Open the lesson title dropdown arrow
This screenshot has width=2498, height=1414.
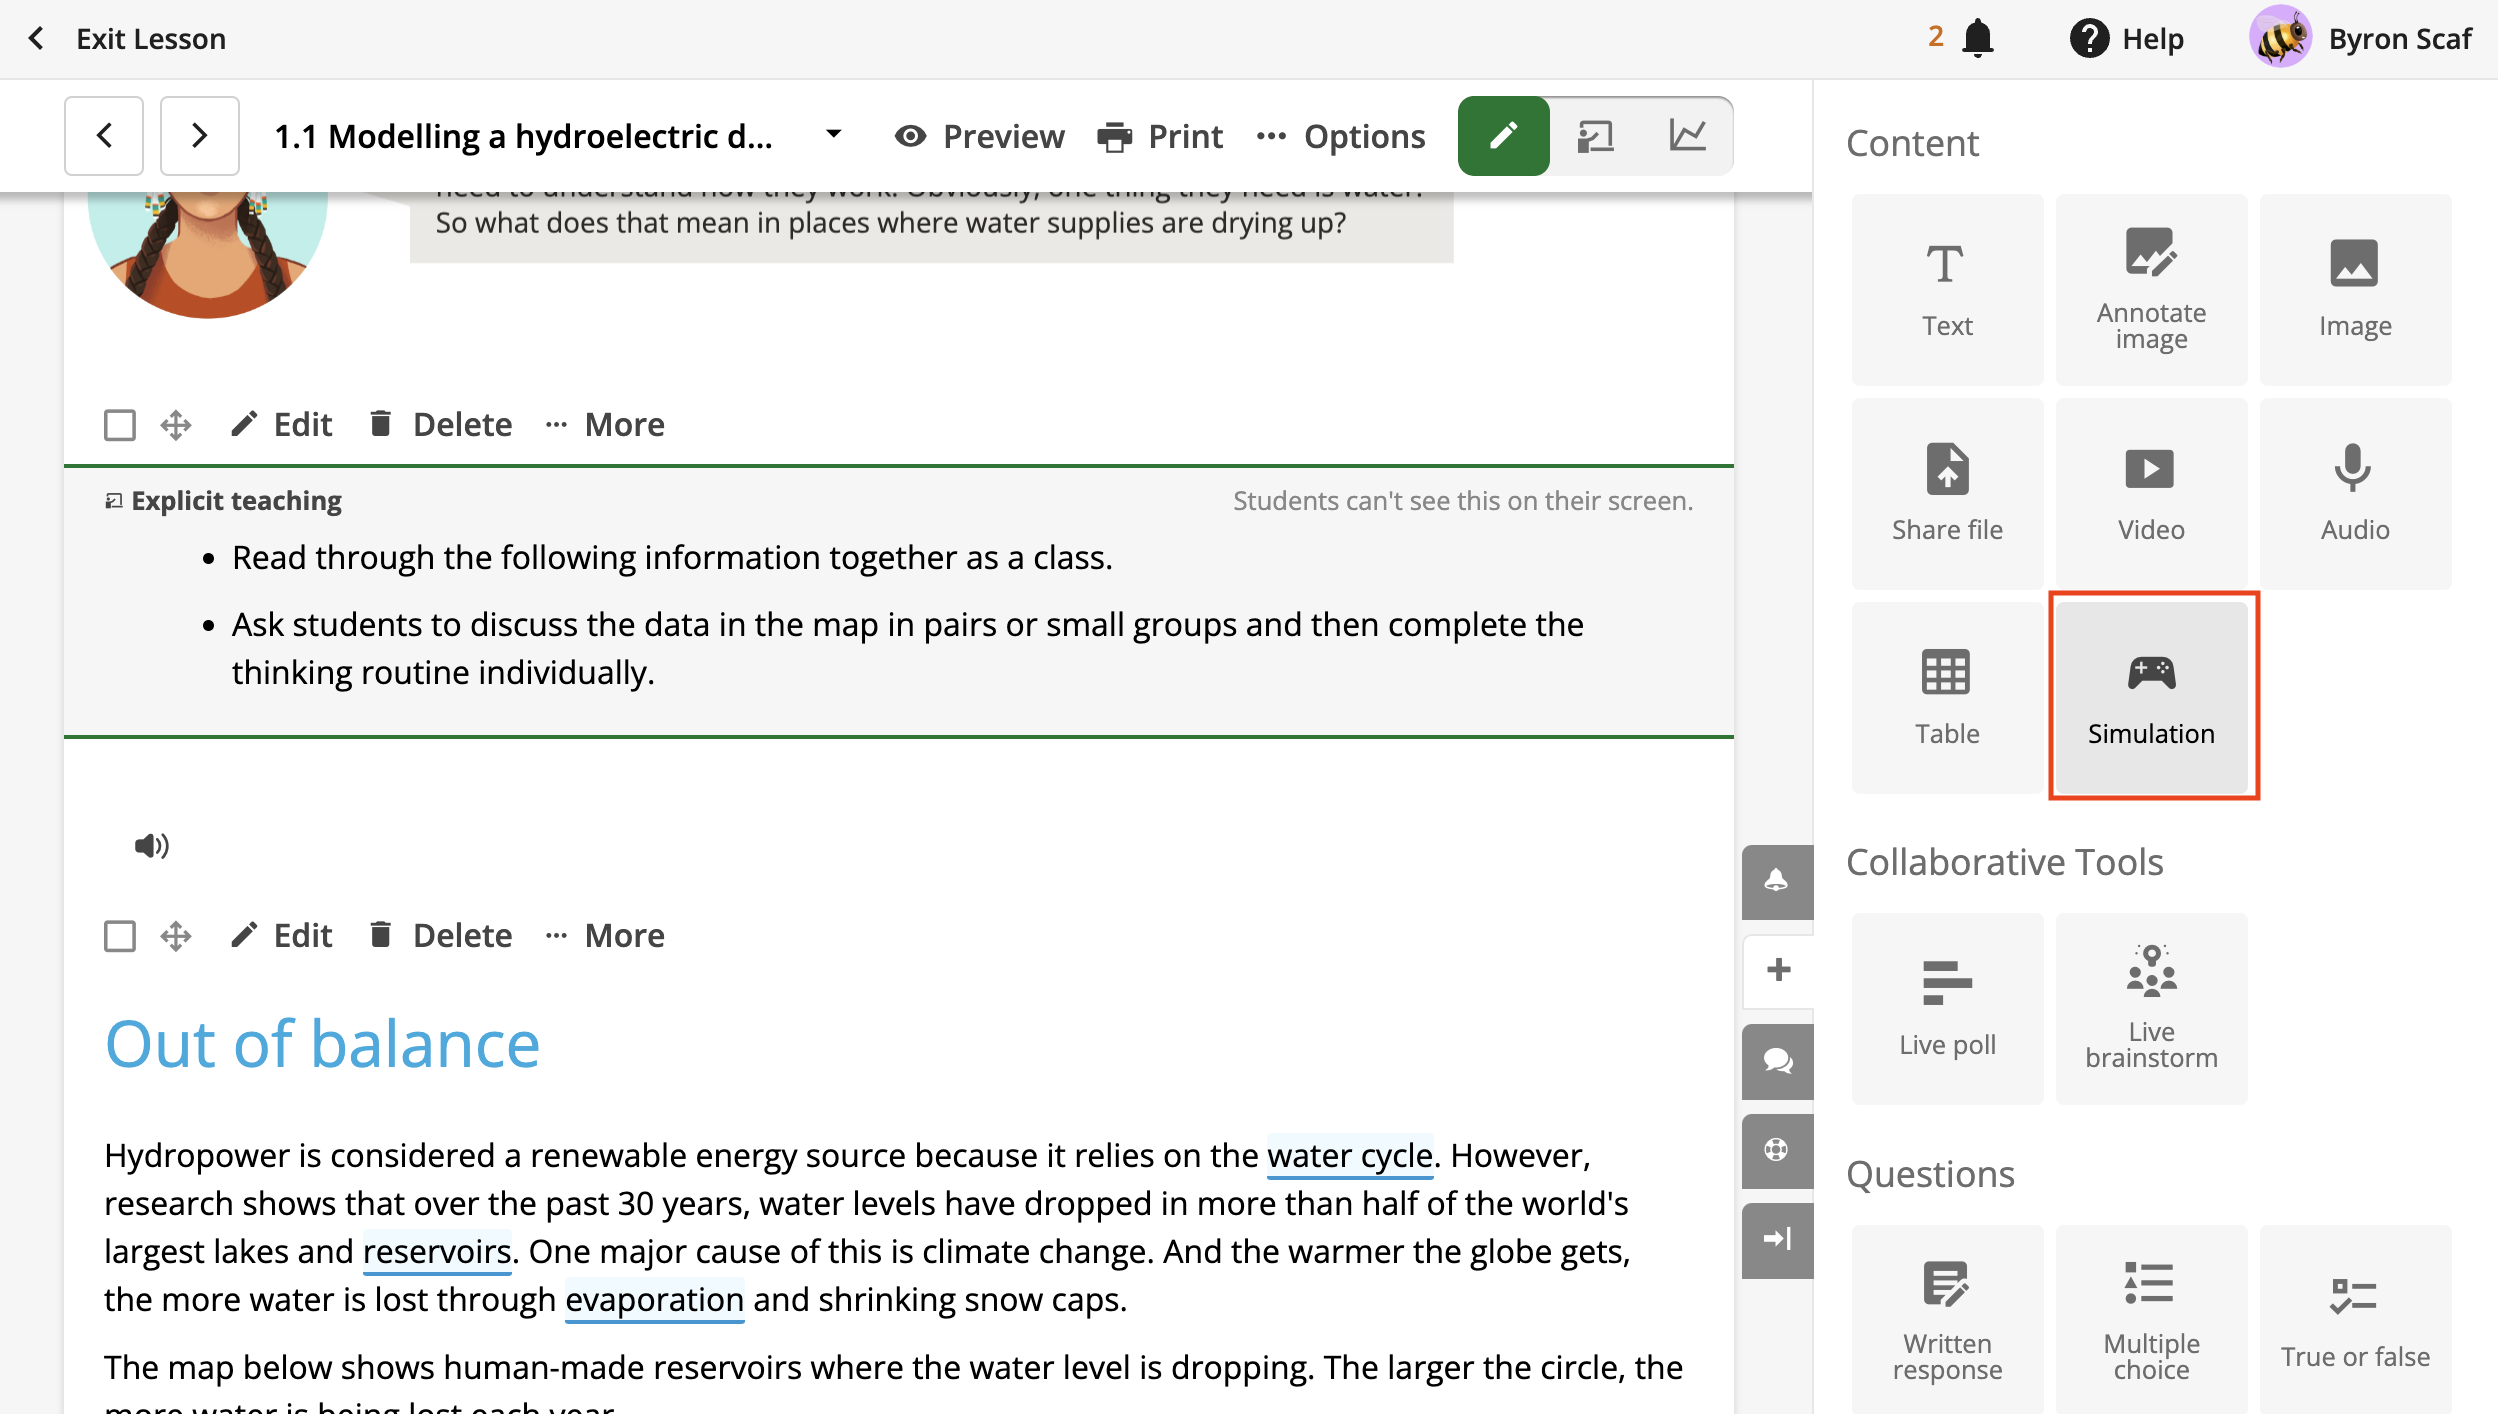coord(833,134)
